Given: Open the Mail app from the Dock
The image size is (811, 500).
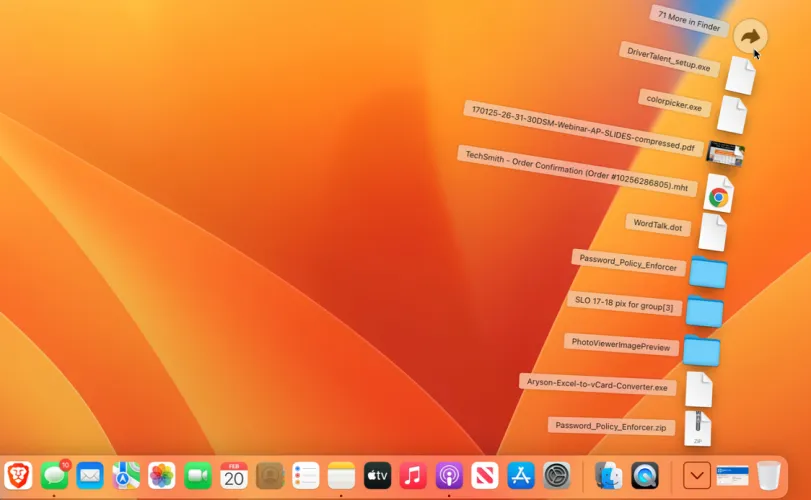Looking at the screenshot, I should (x=91, y=475).
